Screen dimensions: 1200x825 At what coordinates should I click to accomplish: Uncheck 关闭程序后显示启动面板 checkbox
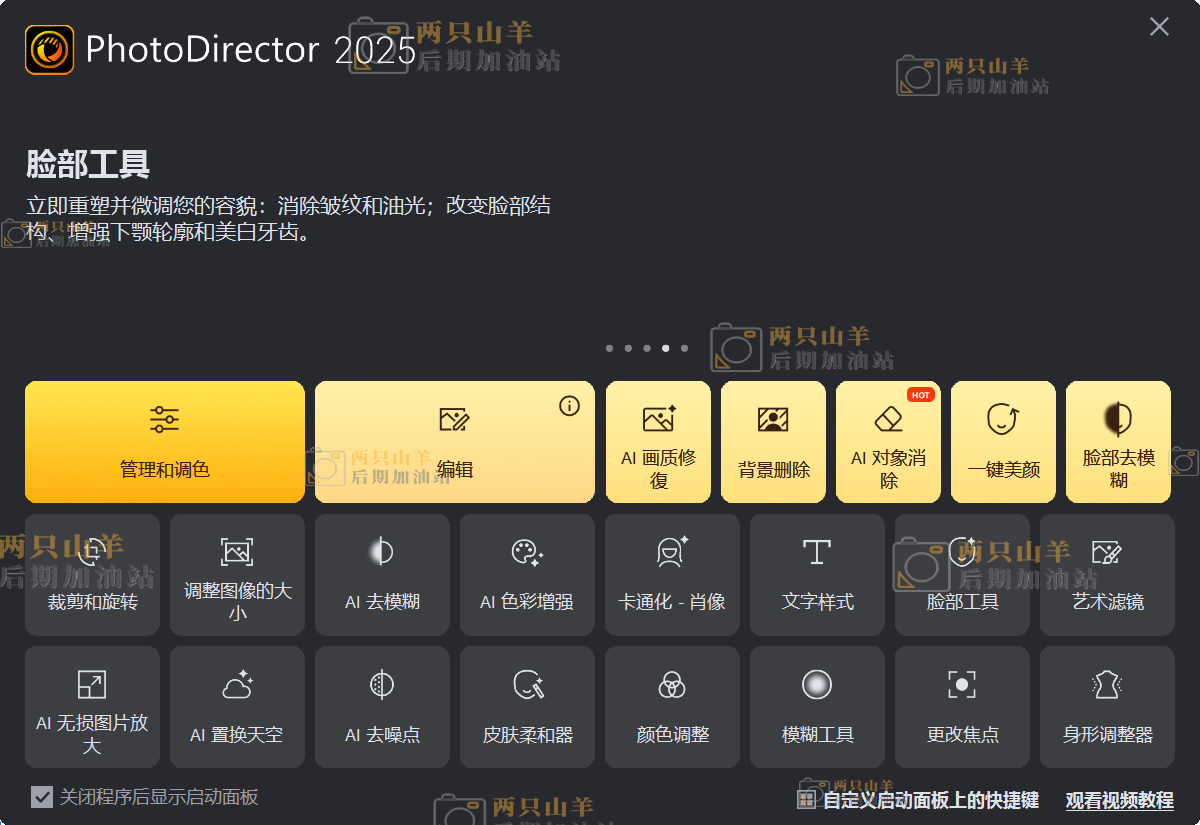[42, 797]
